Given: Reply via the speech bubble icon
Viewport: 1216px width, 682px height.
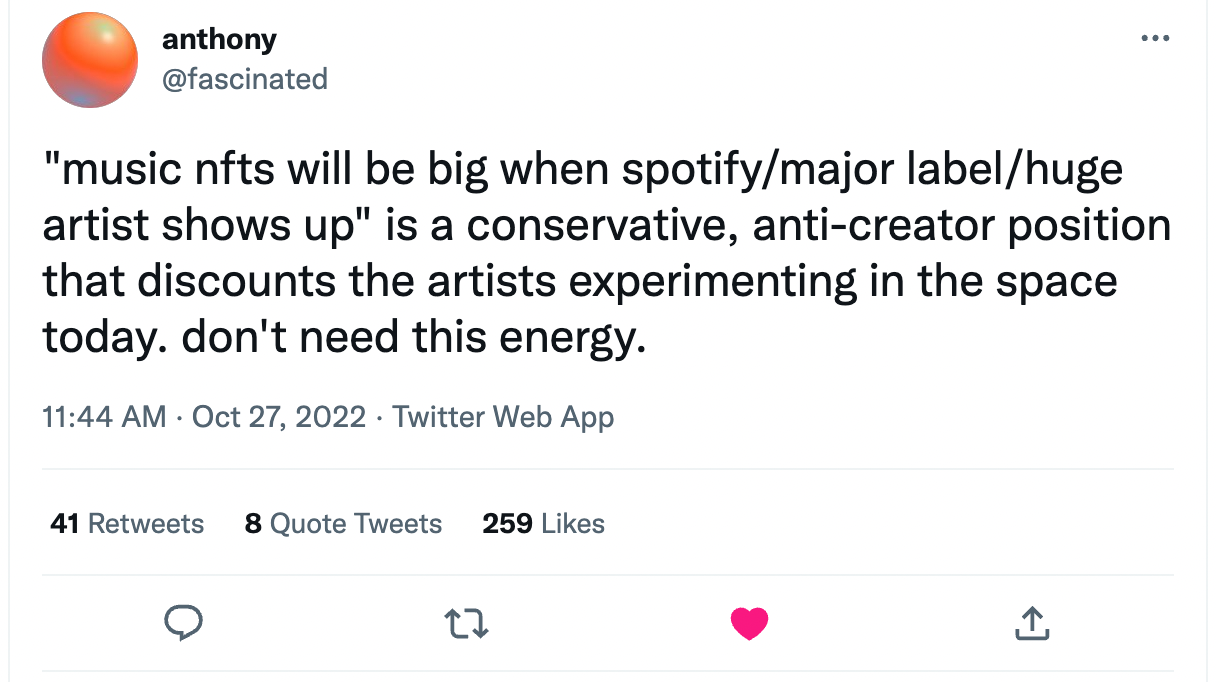Looking at the screenshot, I should (182, 622).
